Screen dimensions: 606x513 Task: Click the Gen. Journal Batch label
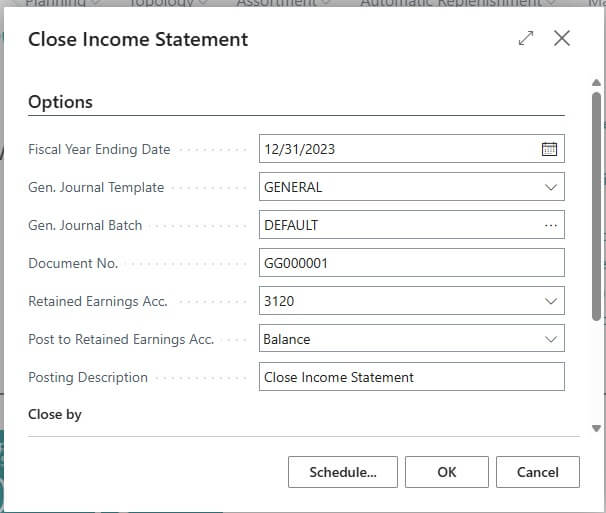[85, 225]
